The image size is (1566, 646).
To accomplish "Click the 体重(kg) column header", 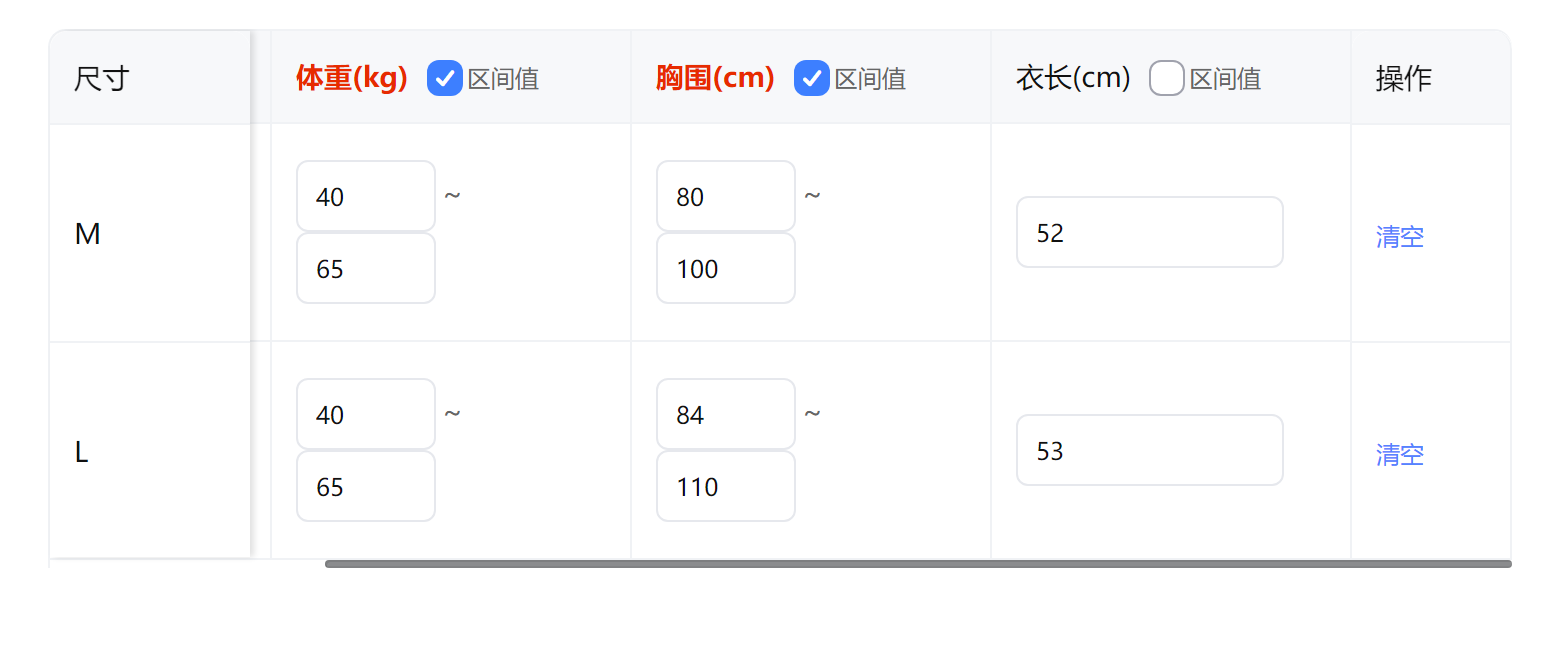I will tap(352, 78).
